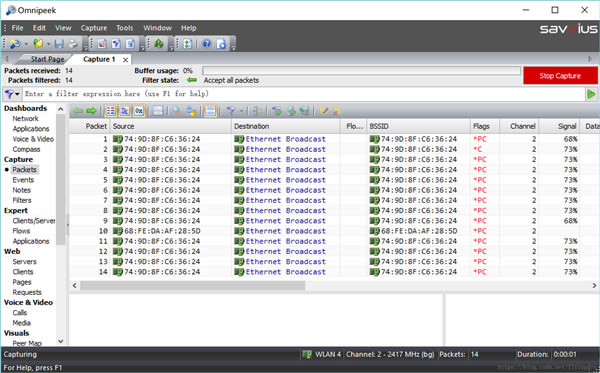Click the pencil edit note toolbar icon
Screen dimensions: 600x373
(324, 111)
